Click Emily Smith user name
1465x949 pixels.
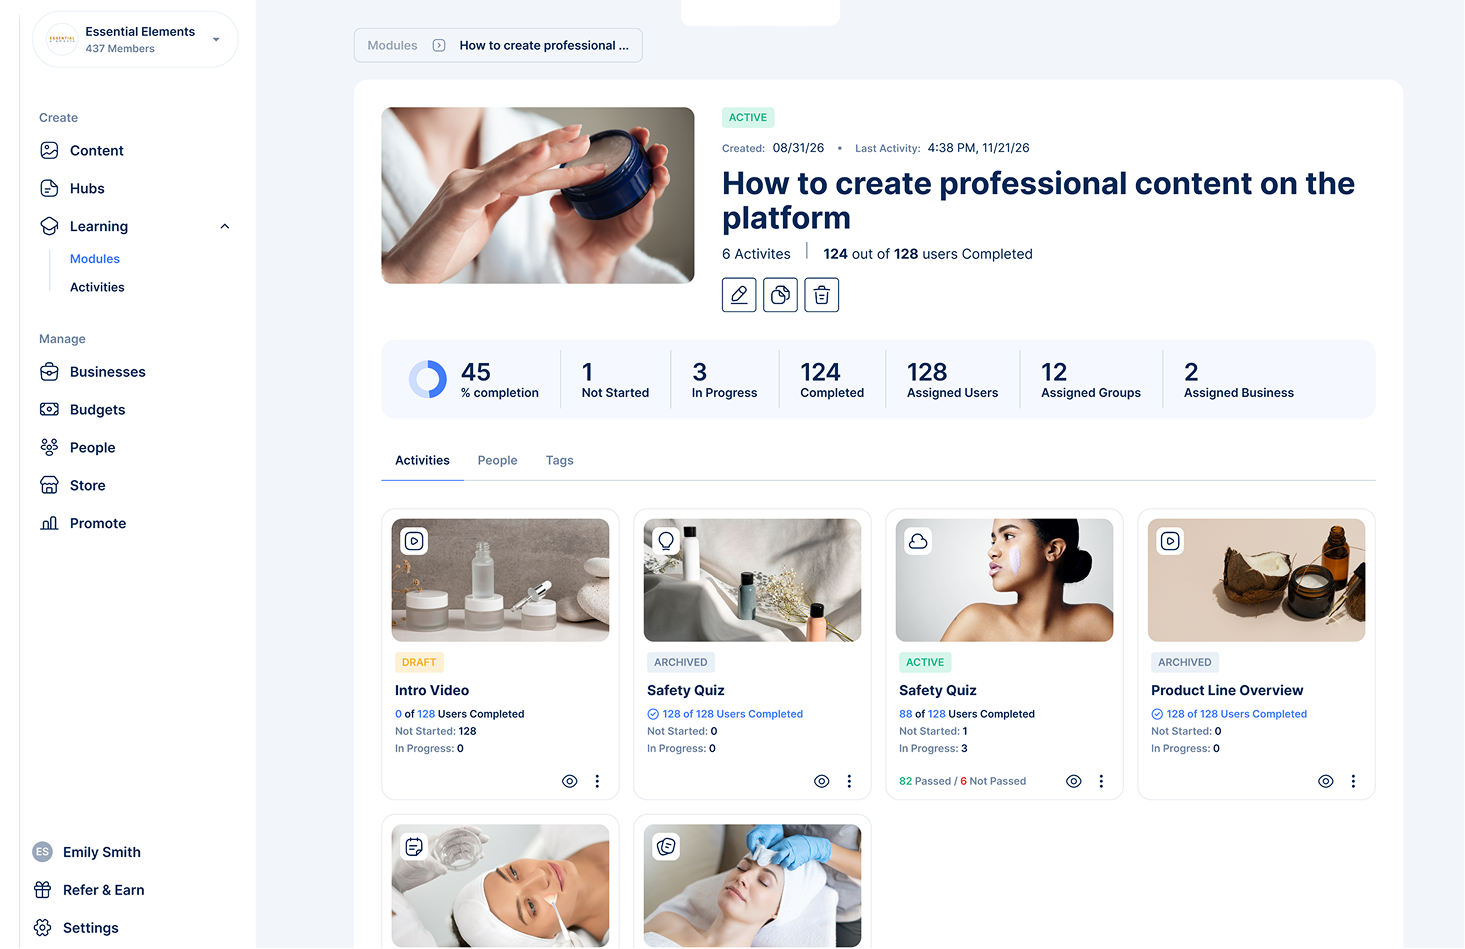(x=102, y=852)
